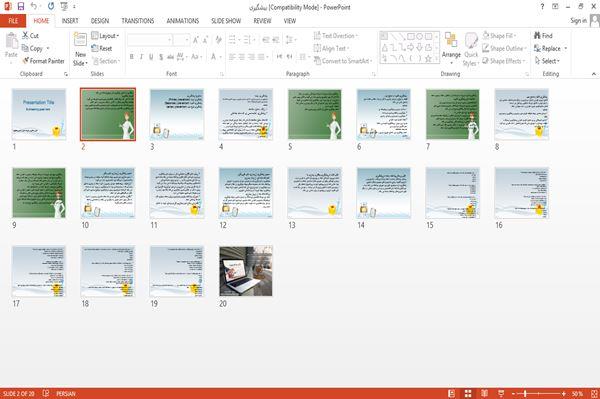Switch to the TRANSITIONS tab

[138, 21]
